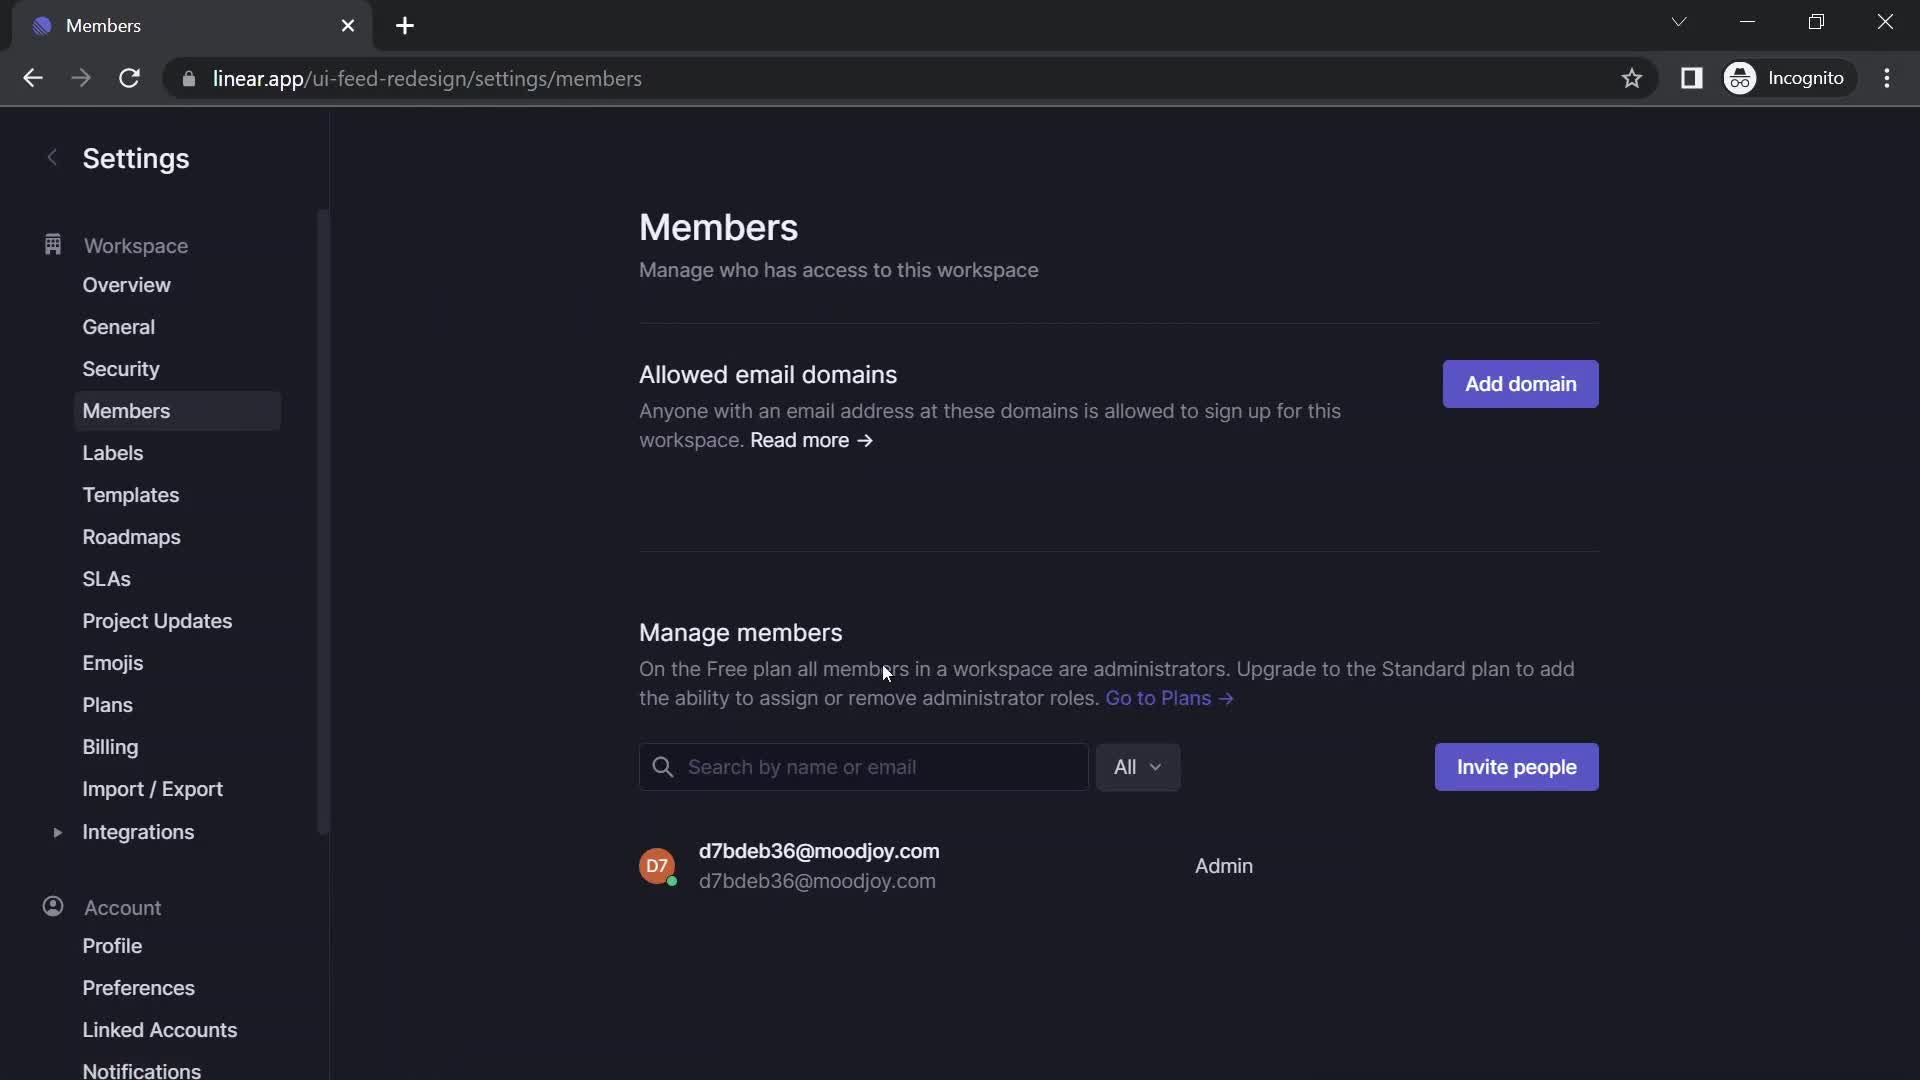
Task: Click the search field magnifier icon
Action: 662,766
